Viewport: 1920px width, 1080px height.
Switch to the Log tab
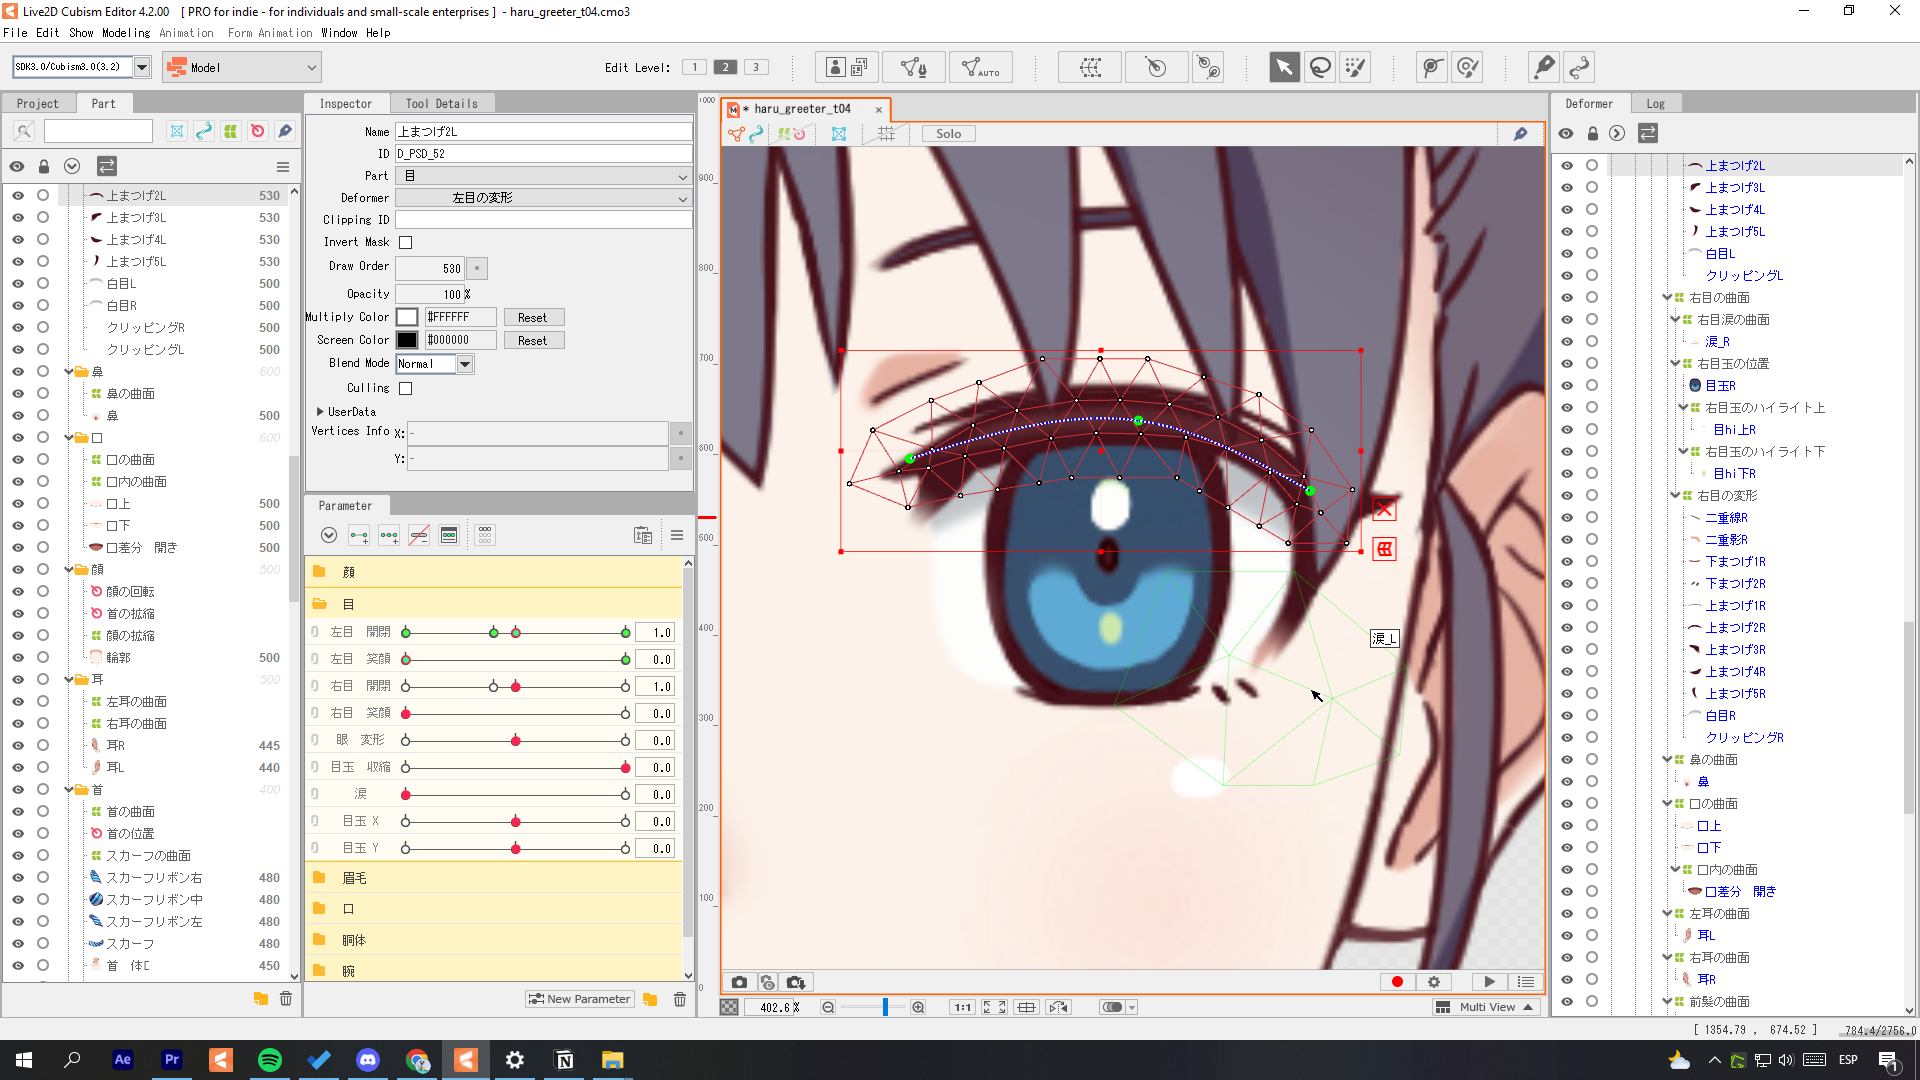pos(1656,104)
